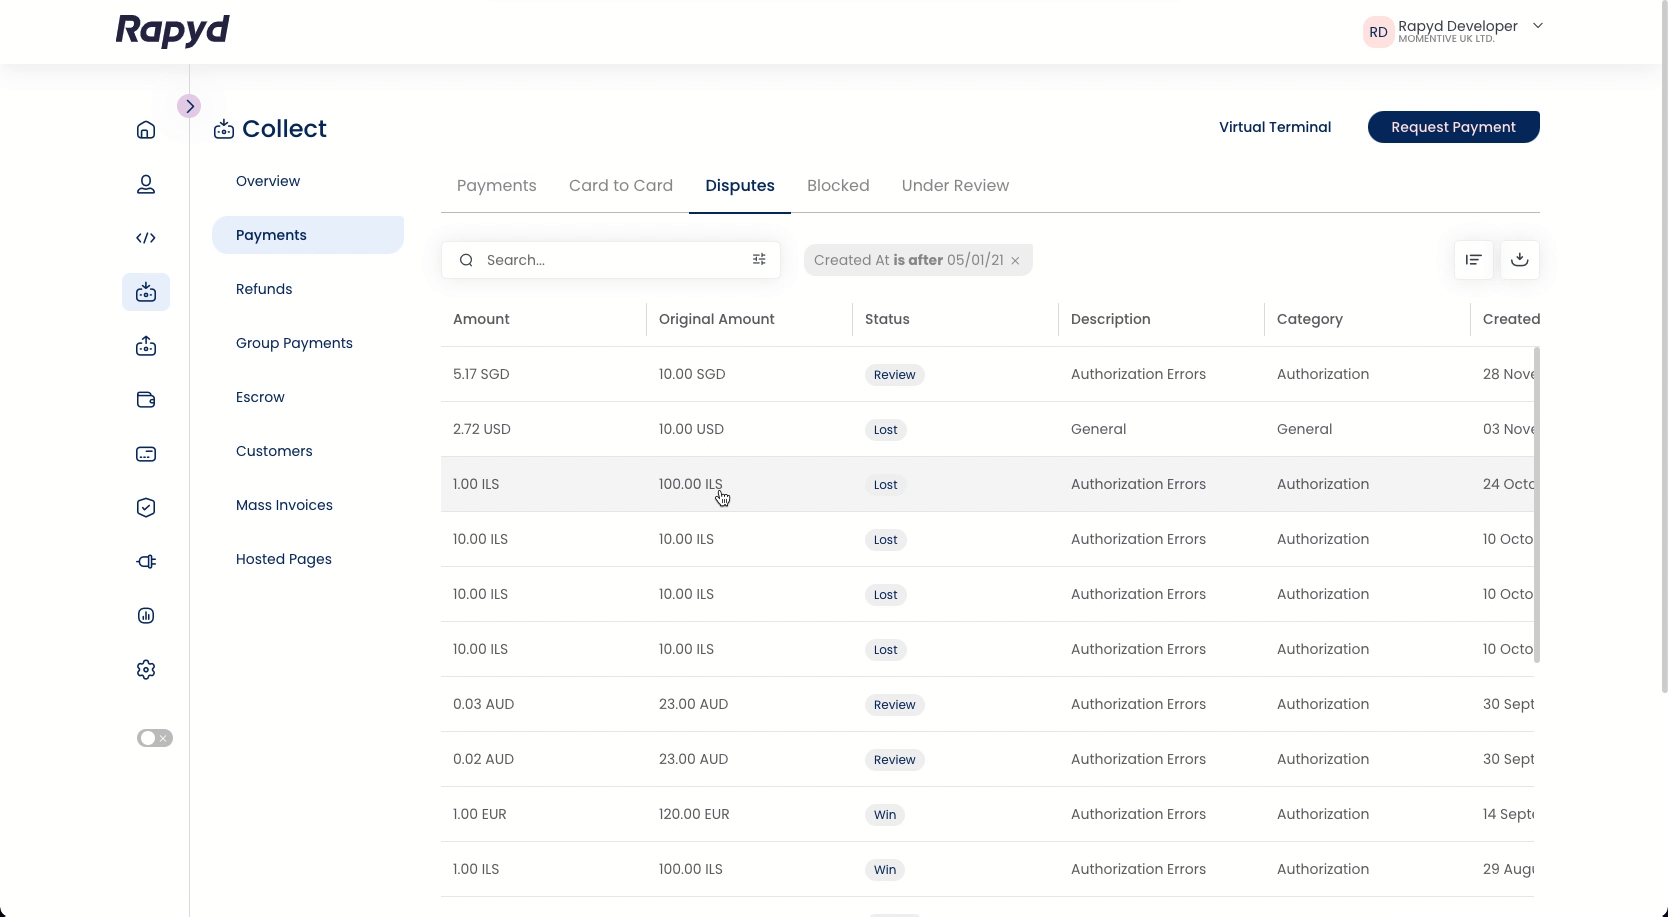The height and width of the screenshot is (917, 1668).
Task: Click the Rapyd logo
Action: (x=173, y=30)
